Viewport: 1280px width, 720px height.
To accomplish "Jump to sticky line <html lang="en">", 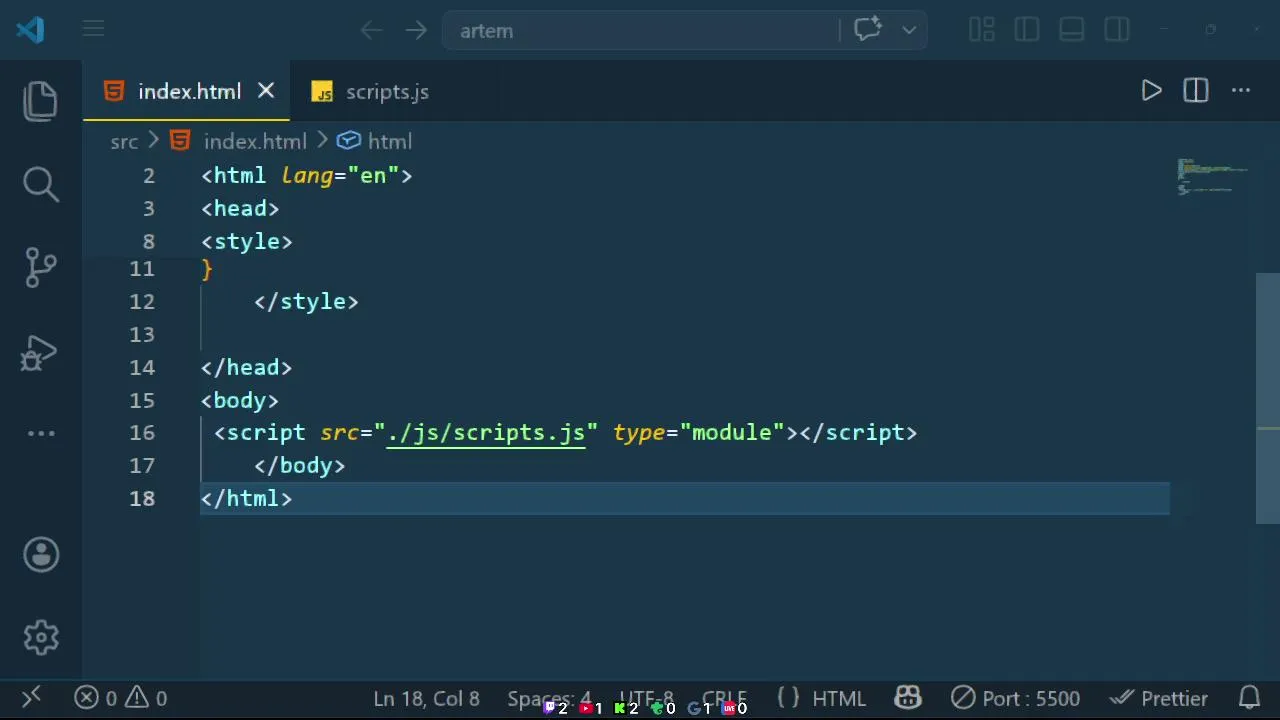I will click(306, 176).
